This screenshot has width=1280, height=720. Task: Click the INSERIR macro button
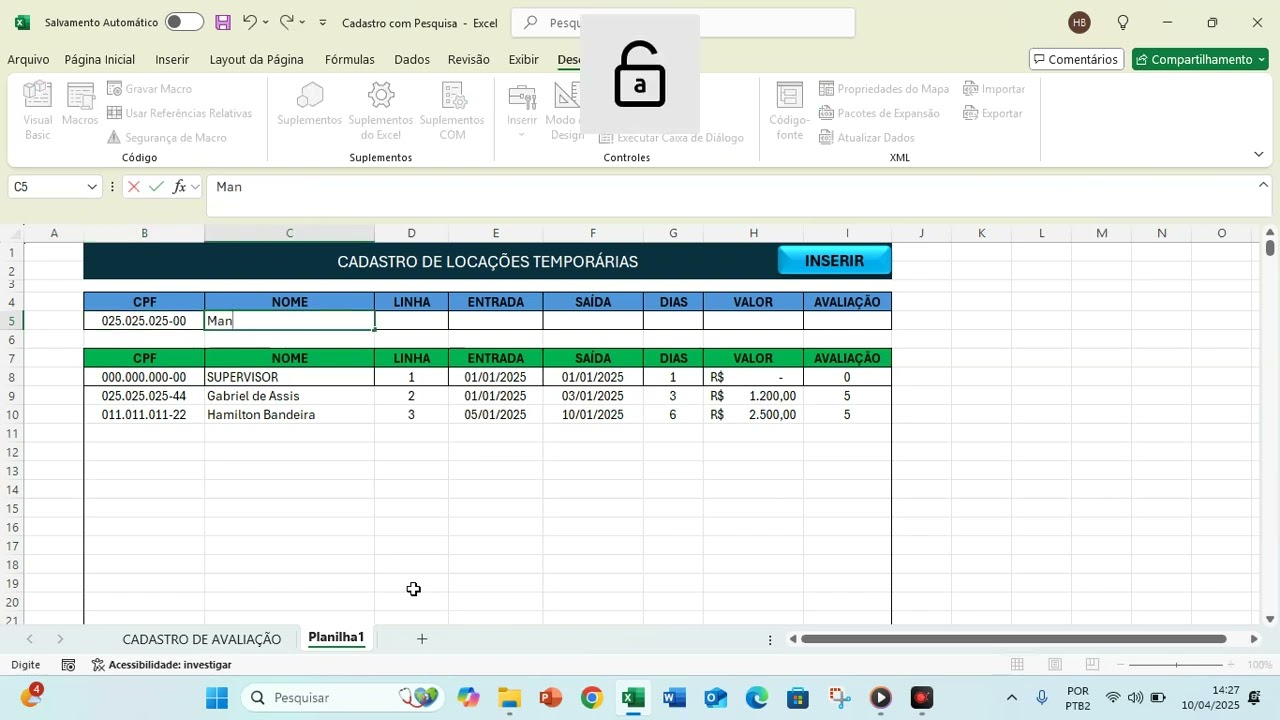click(834, 261)
